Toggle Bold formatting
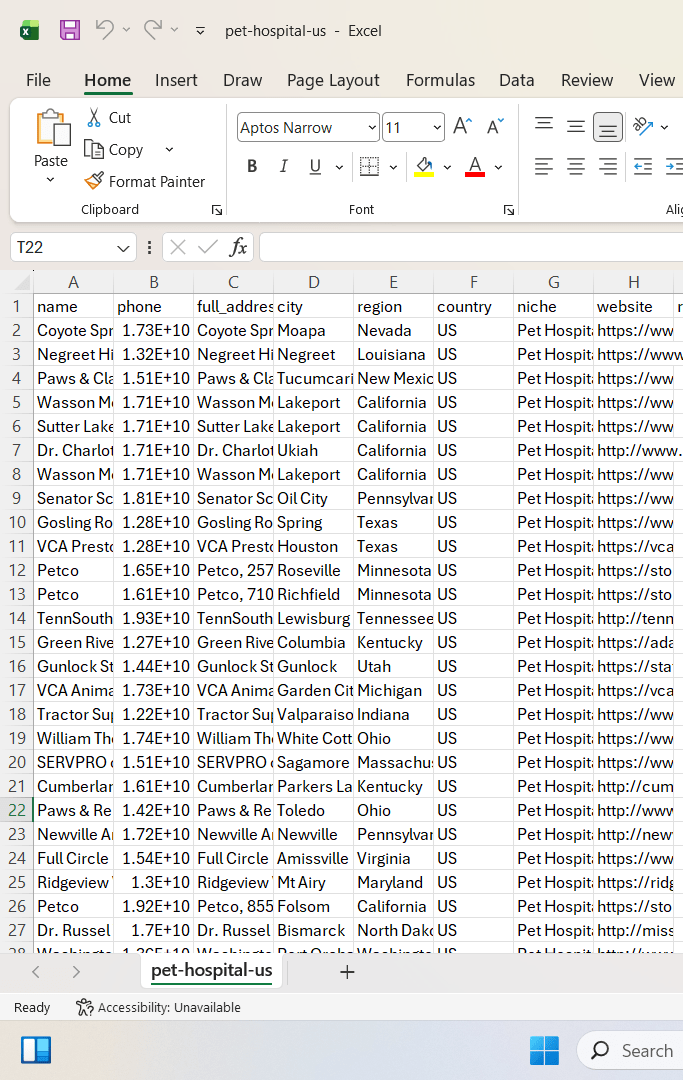The height and width of the screenshot is (1080, 683). (x=252, y=167)
